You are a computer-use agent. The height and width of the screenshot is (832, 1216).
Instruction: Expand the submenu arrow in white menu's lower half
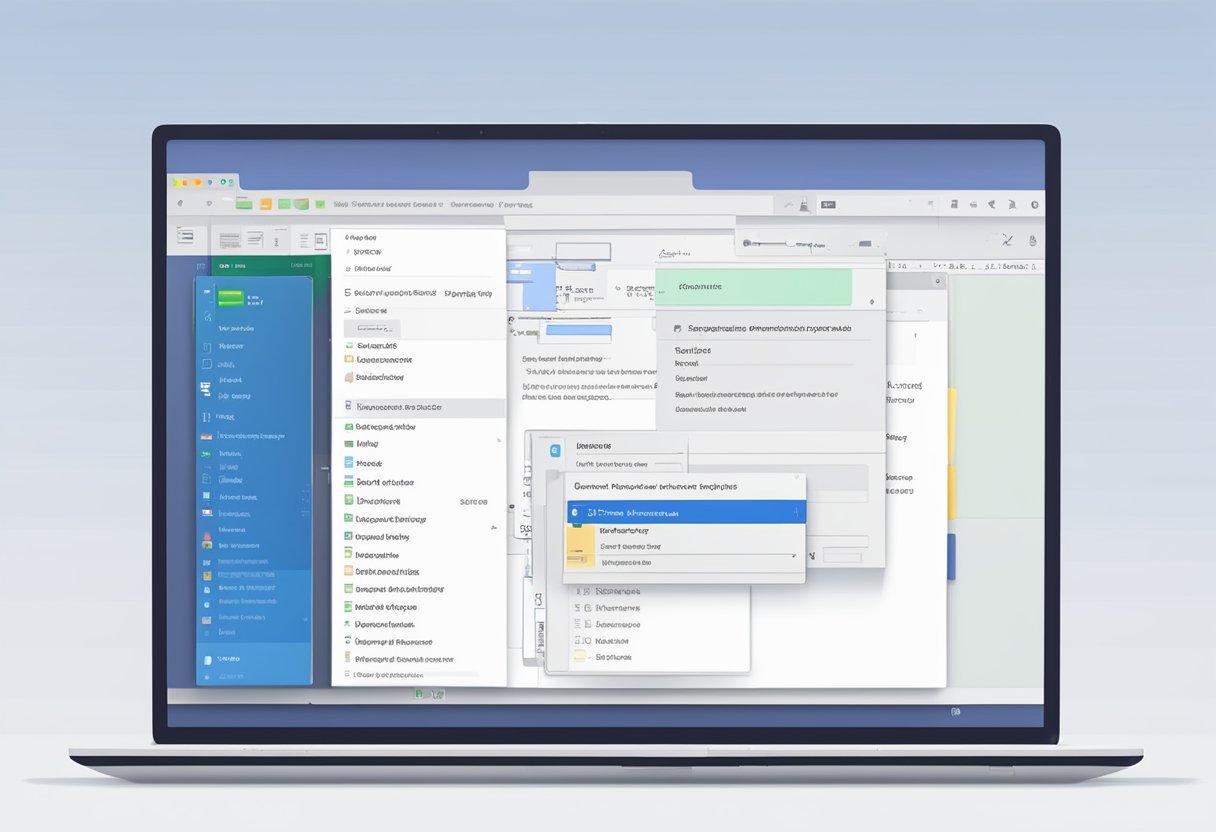click(x=493, y=526)
